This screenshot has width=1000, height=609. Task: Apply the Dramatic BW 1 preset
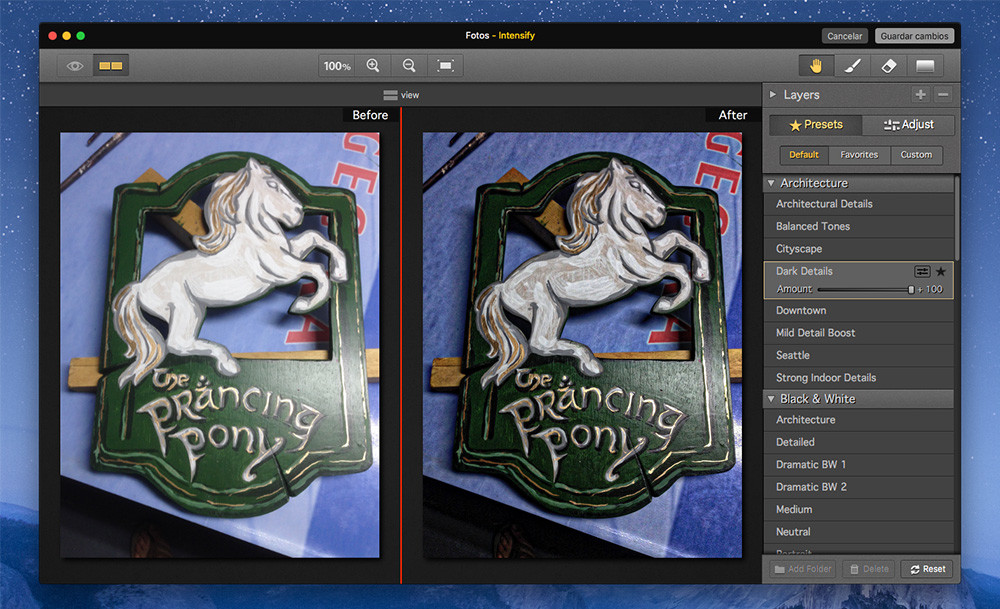coord(858,464)
